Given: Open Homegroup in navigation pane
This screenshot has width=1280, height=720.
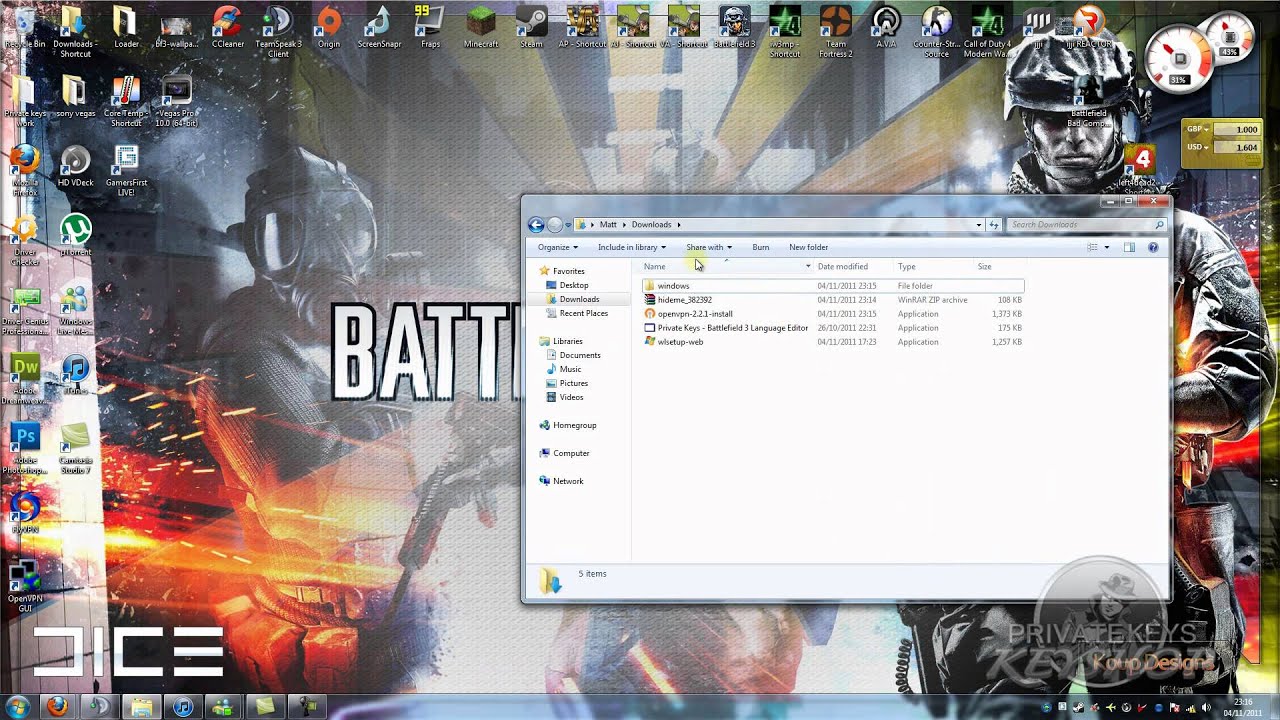Looking at the screenshot, I should point(574,425).
